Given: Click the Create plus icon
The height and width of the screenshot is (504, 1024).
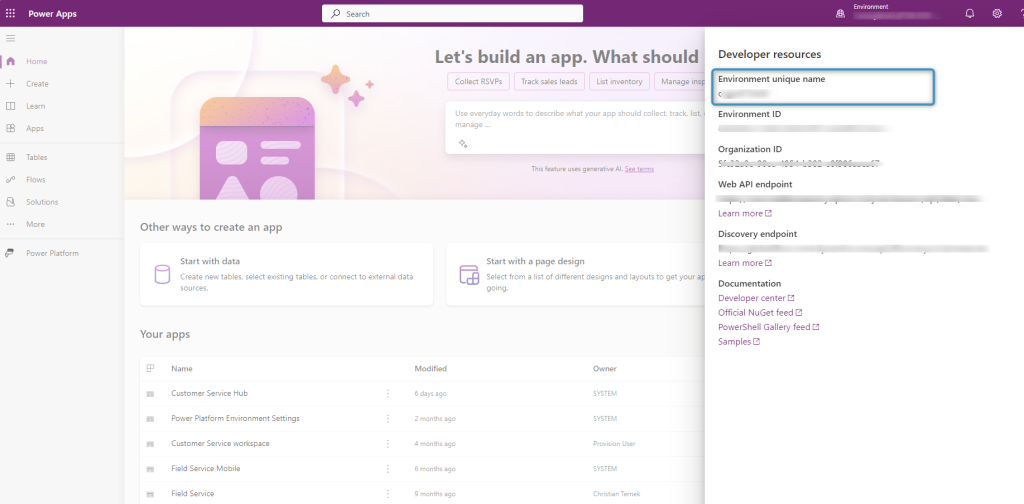Looking at the screenshot, I should click(10, 84).
